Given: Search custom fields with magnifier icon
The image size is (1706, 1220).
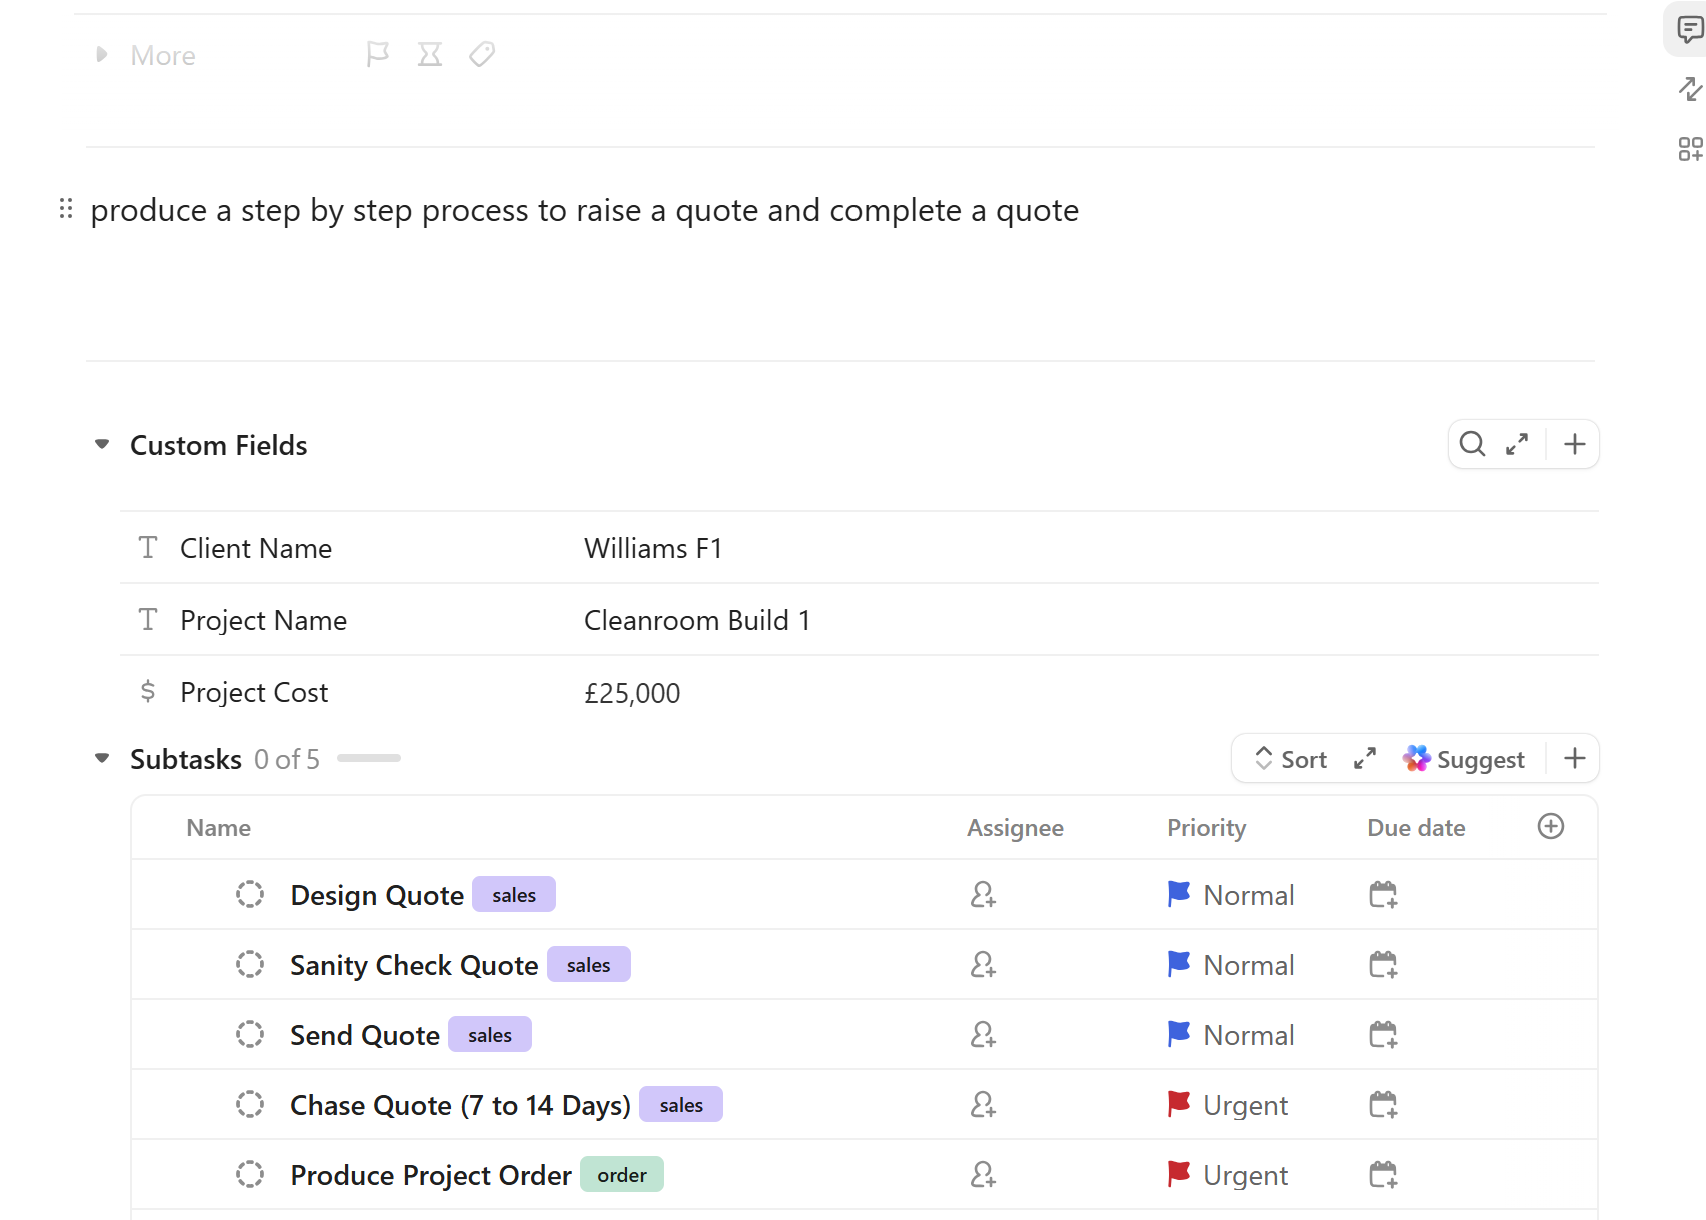Looking at the screenshot, I should 1472,444.
